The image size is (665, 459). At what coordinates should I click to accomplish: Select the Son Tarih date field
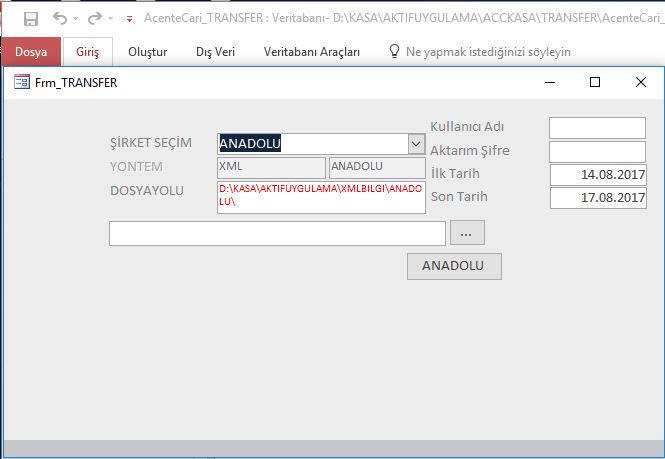coord(597,198)
